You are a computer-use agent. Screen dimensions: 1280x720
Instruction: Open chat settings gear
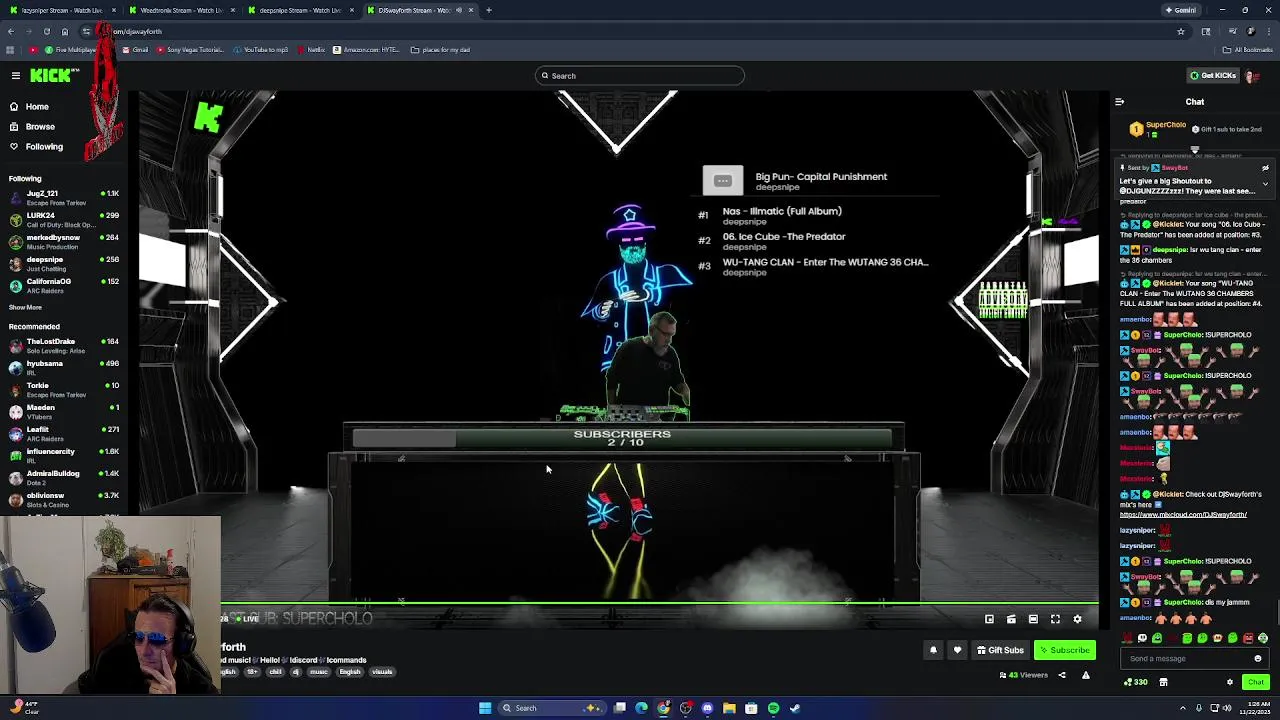click(1230, 682)
